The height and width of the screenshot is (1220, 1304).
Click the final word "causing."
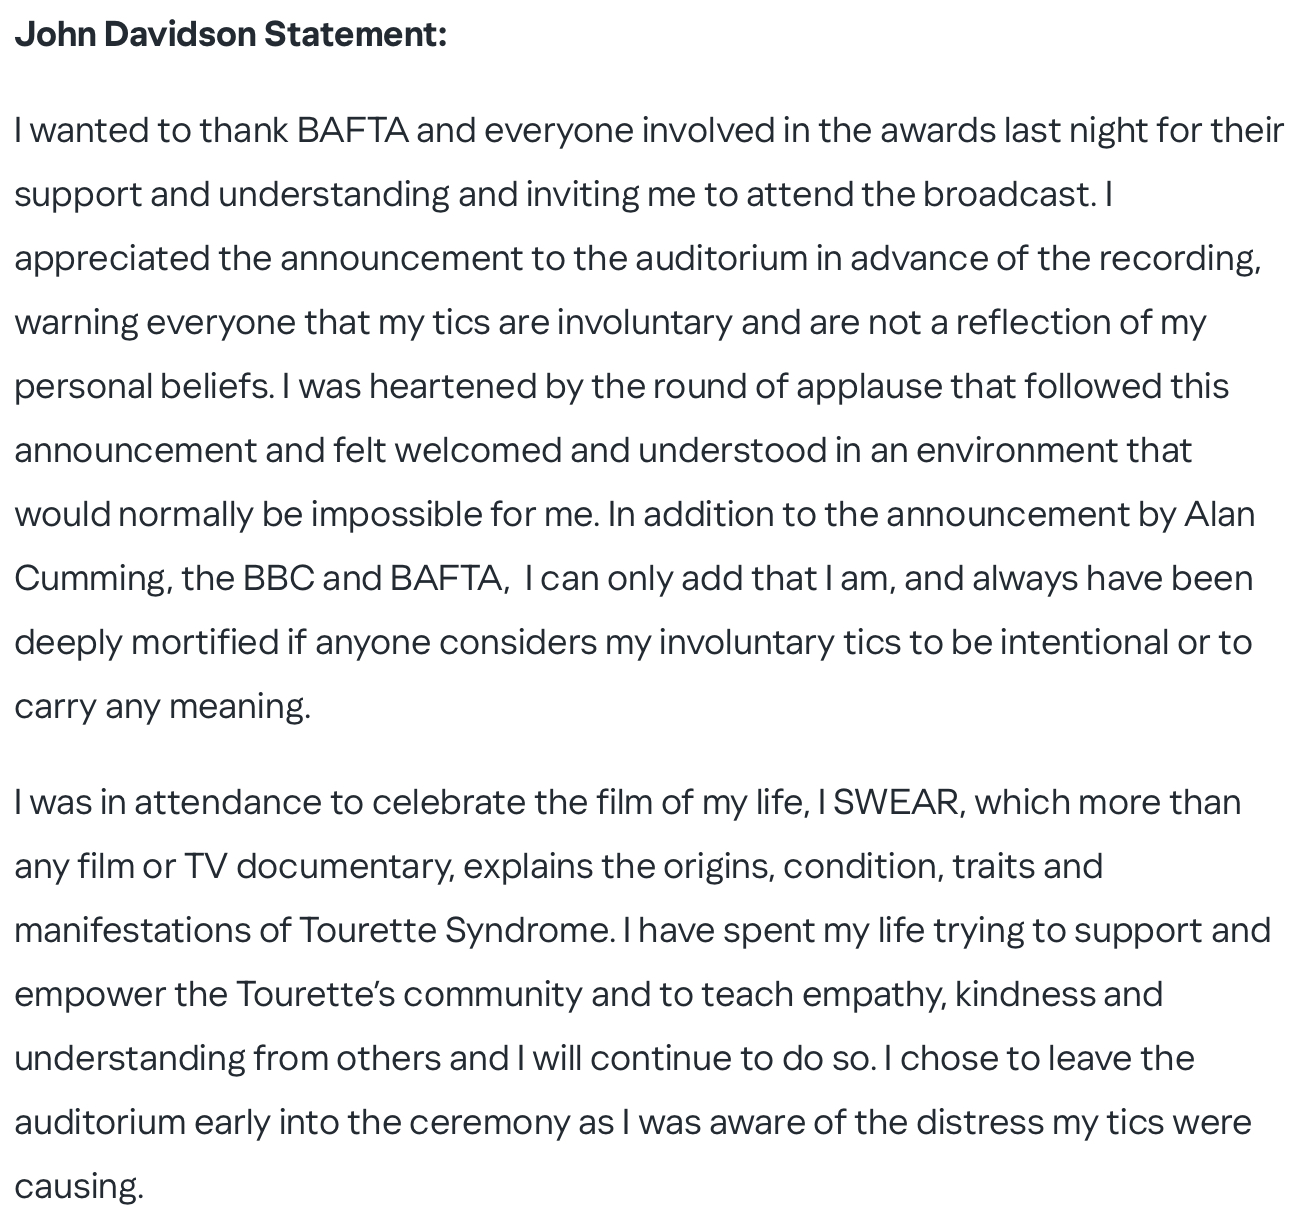point(79,1186)
